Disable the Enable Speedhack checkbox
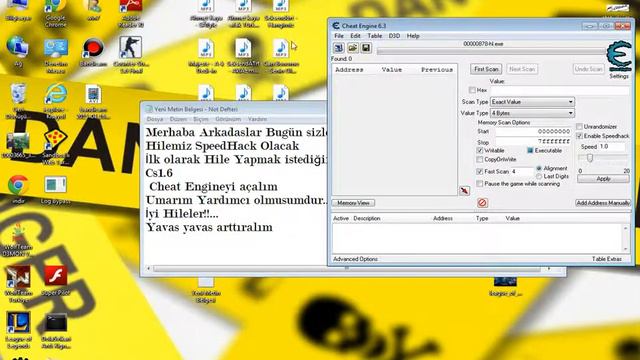This screenshot has width=640, height=360. 580,136
